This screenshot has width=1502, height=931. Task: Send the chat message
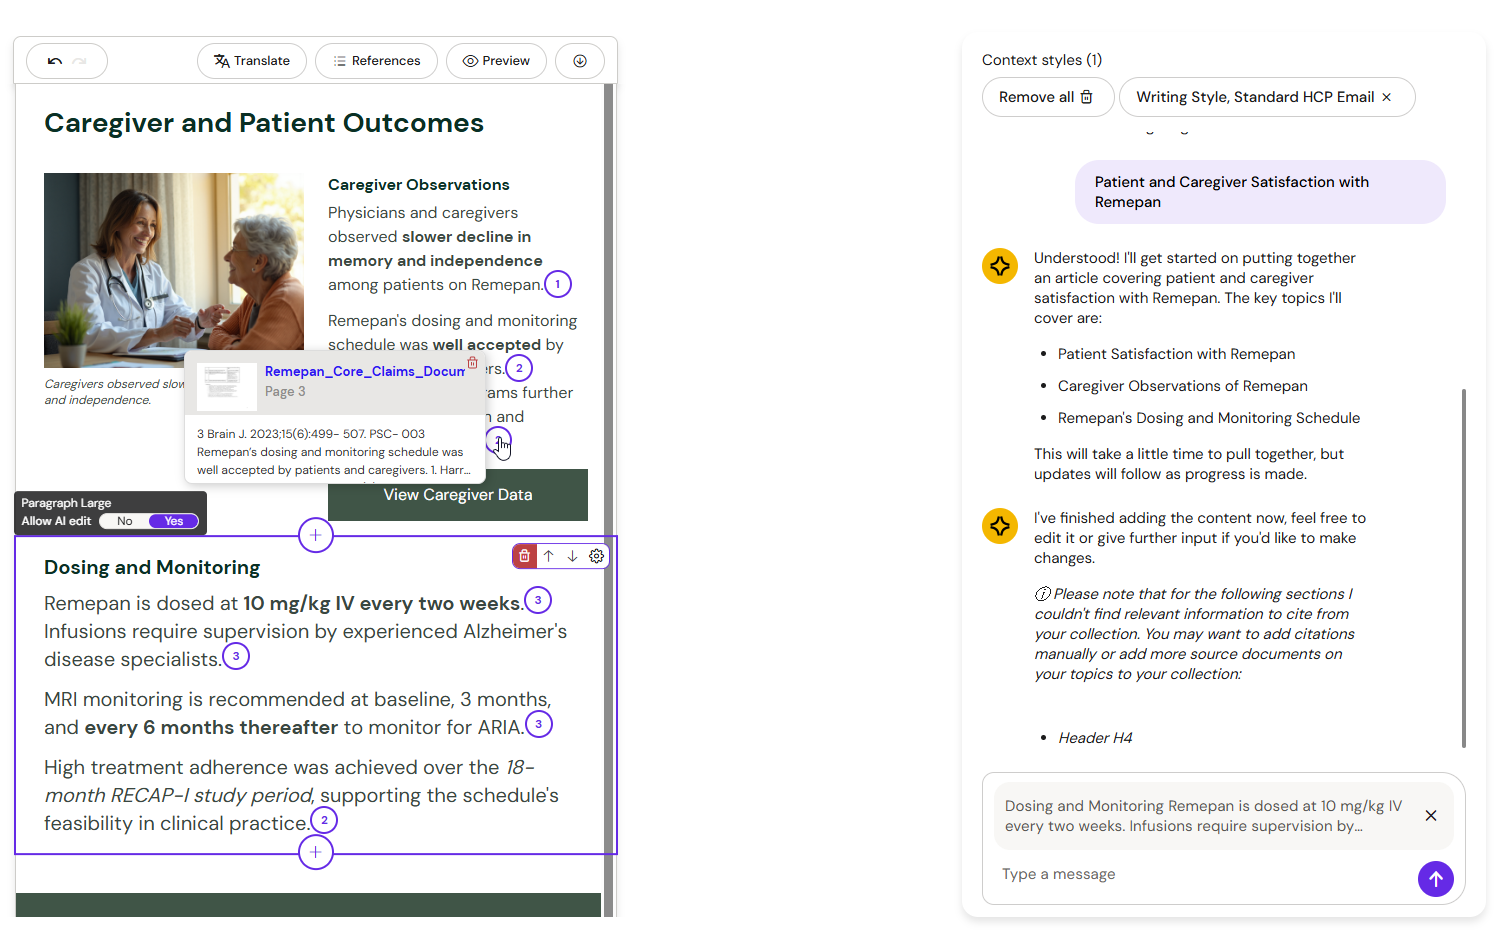pos(1436,879)
